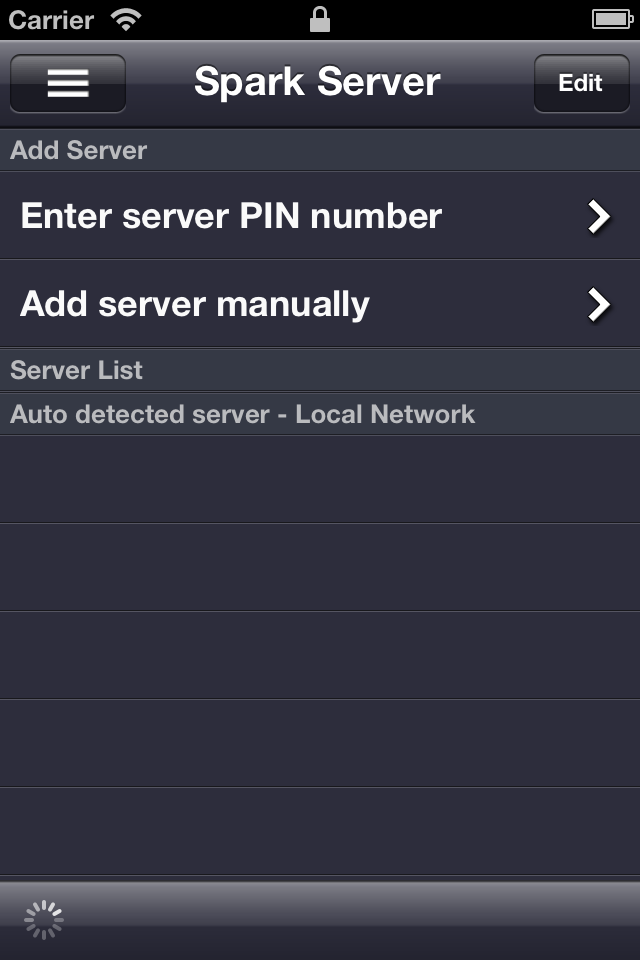
Task: Click the lock icon in status bar
Action: pos(320,20)
